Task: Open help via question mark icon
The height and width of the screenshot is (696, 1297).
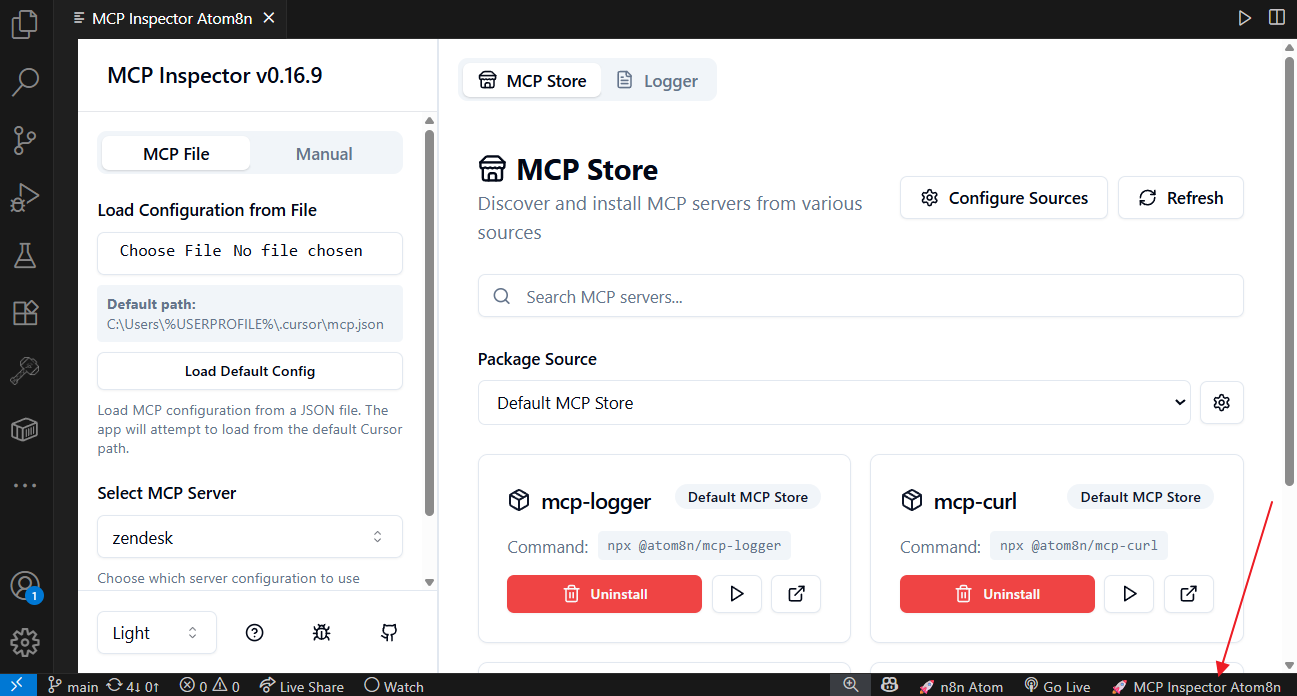Action: coord(255,633)
